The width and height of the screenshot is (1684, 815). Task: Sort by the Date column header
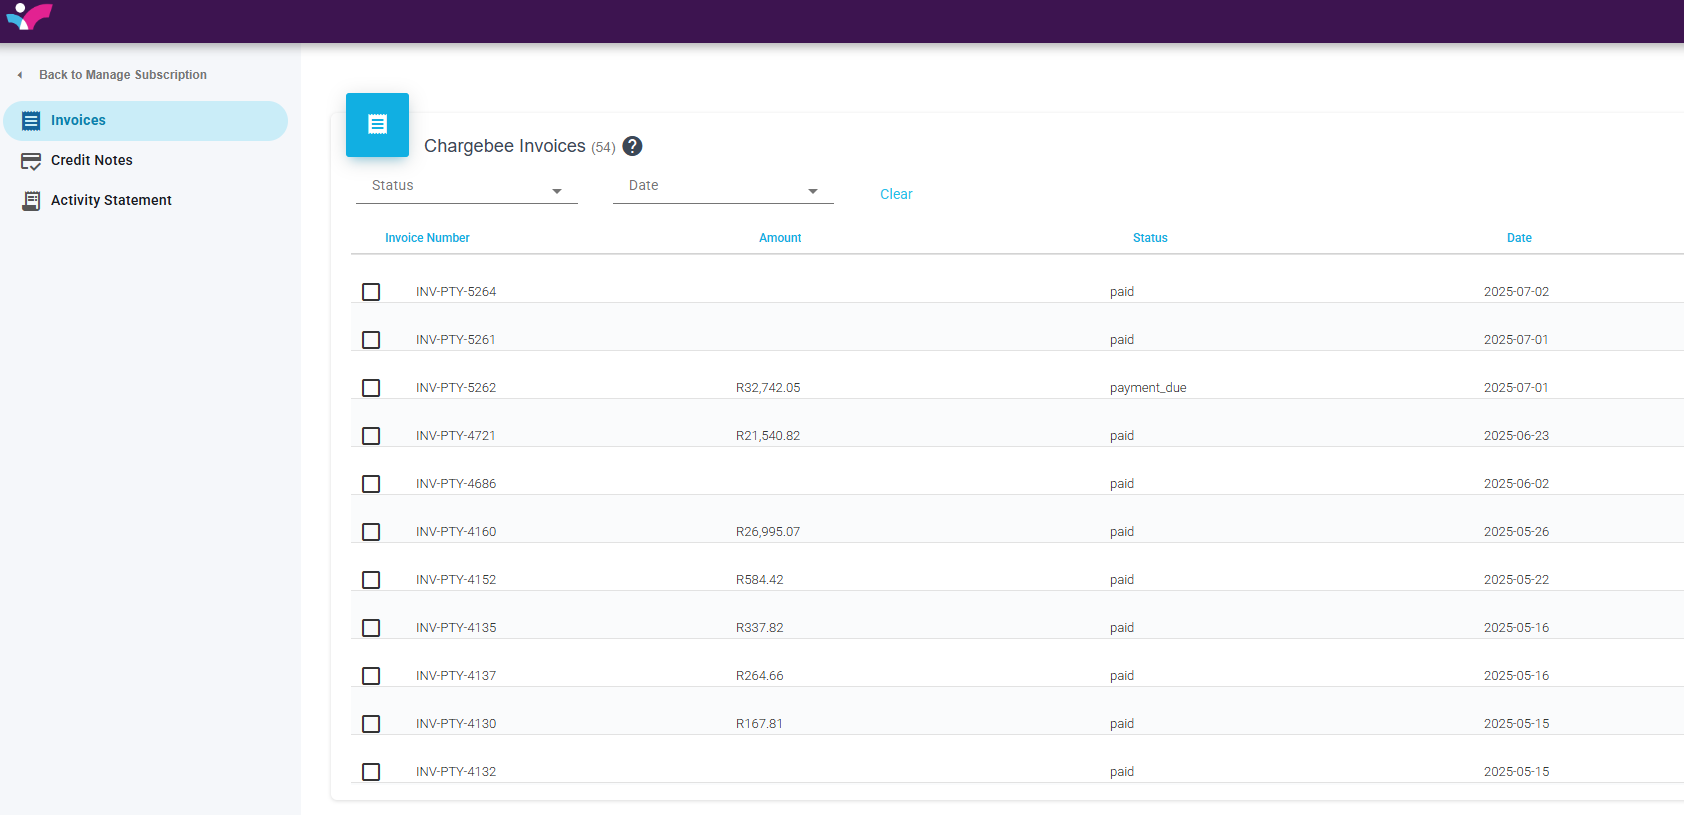point(1519,238)
